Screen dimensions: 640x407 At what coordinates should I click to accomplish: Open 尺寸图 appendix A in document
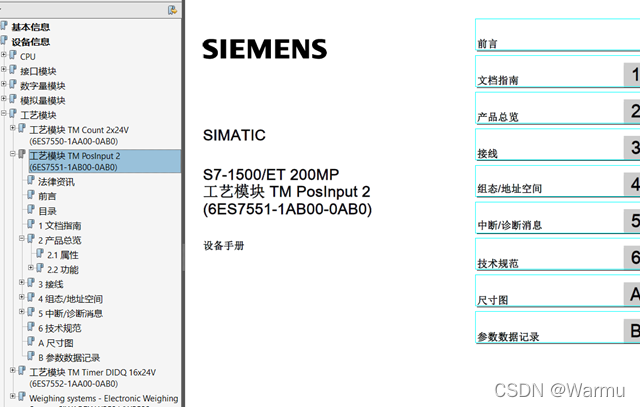pyautogui.click(x=558, y=291)
